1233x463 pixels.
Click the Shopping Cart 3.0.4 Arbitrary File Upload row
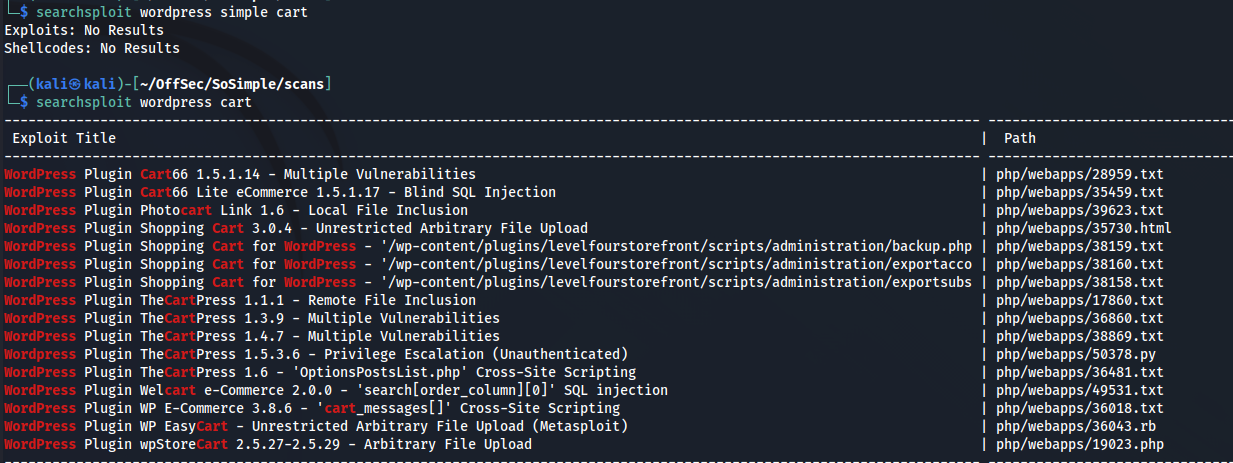[296, 228]
